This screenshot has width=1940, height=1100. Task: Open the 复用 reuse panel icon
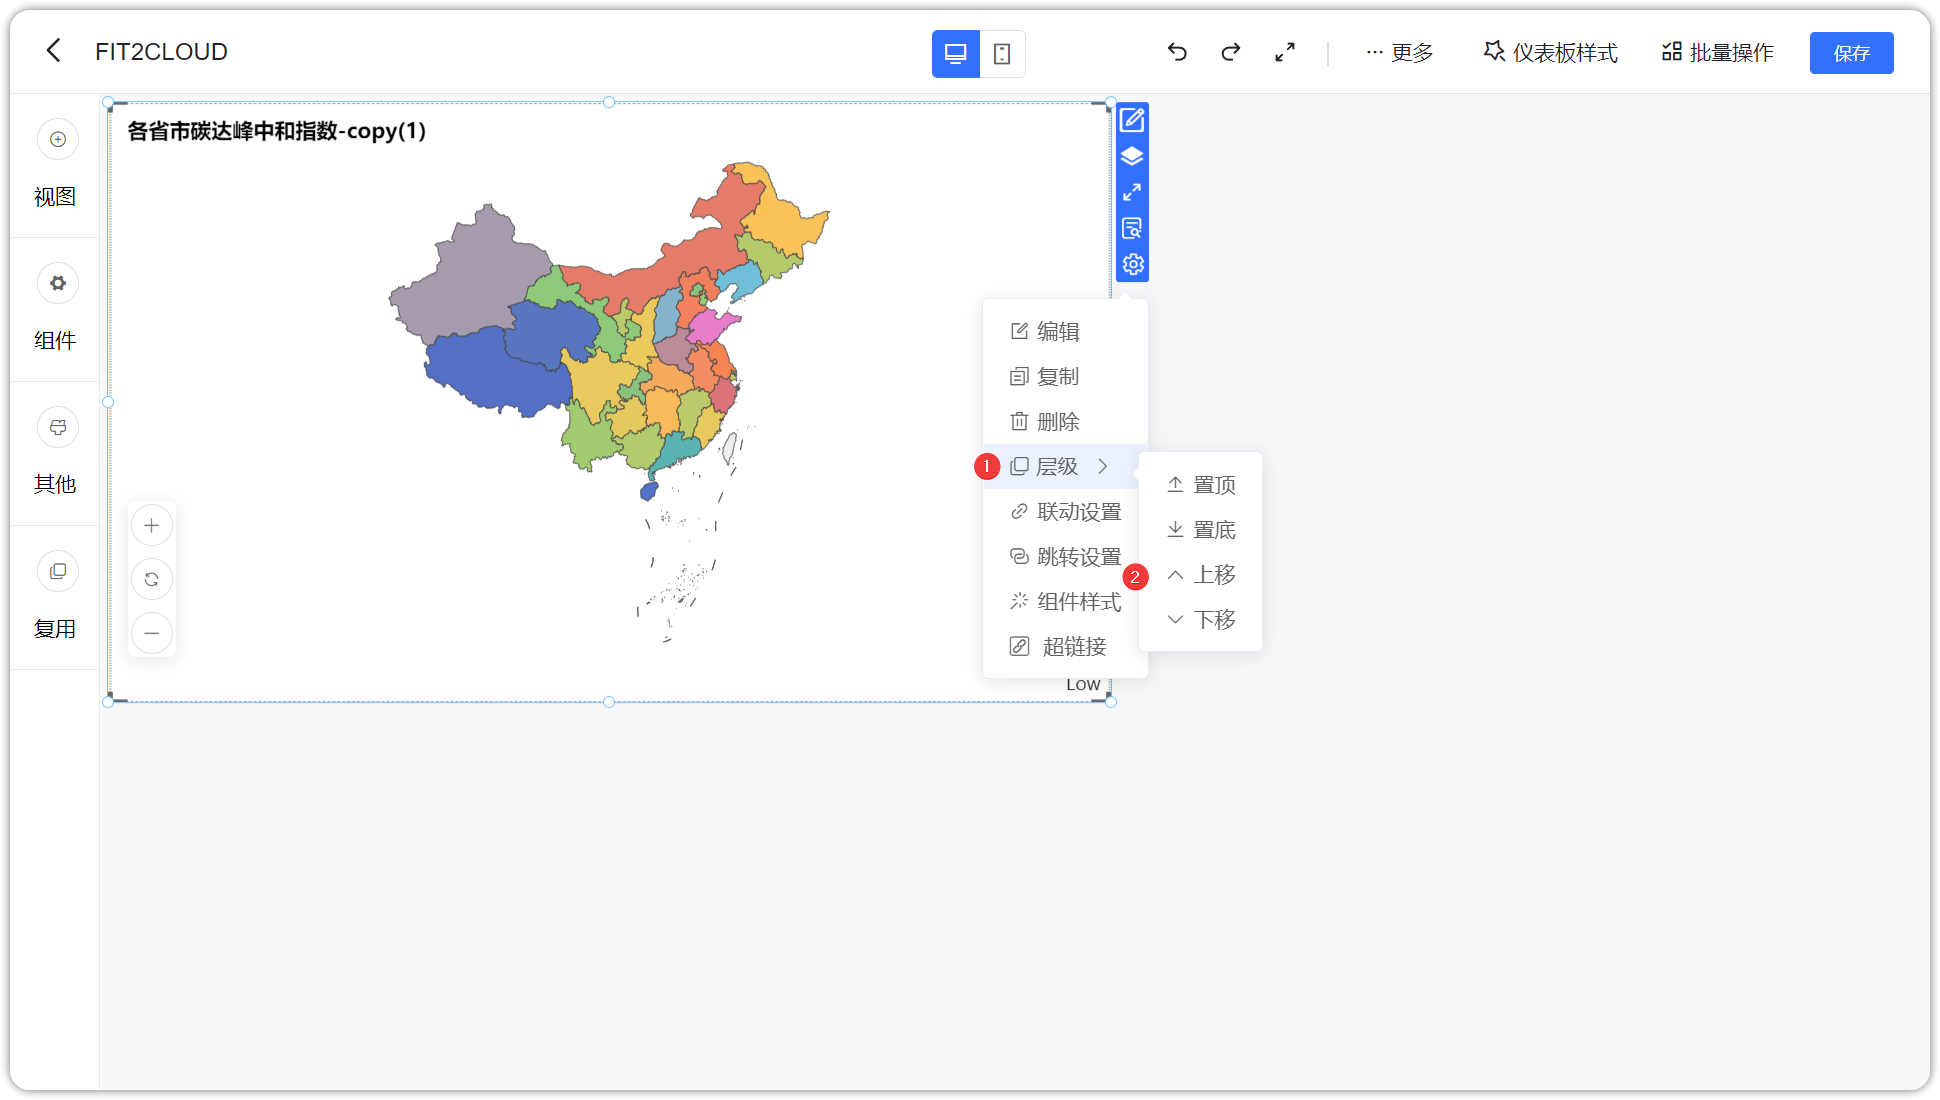(58, 572)
